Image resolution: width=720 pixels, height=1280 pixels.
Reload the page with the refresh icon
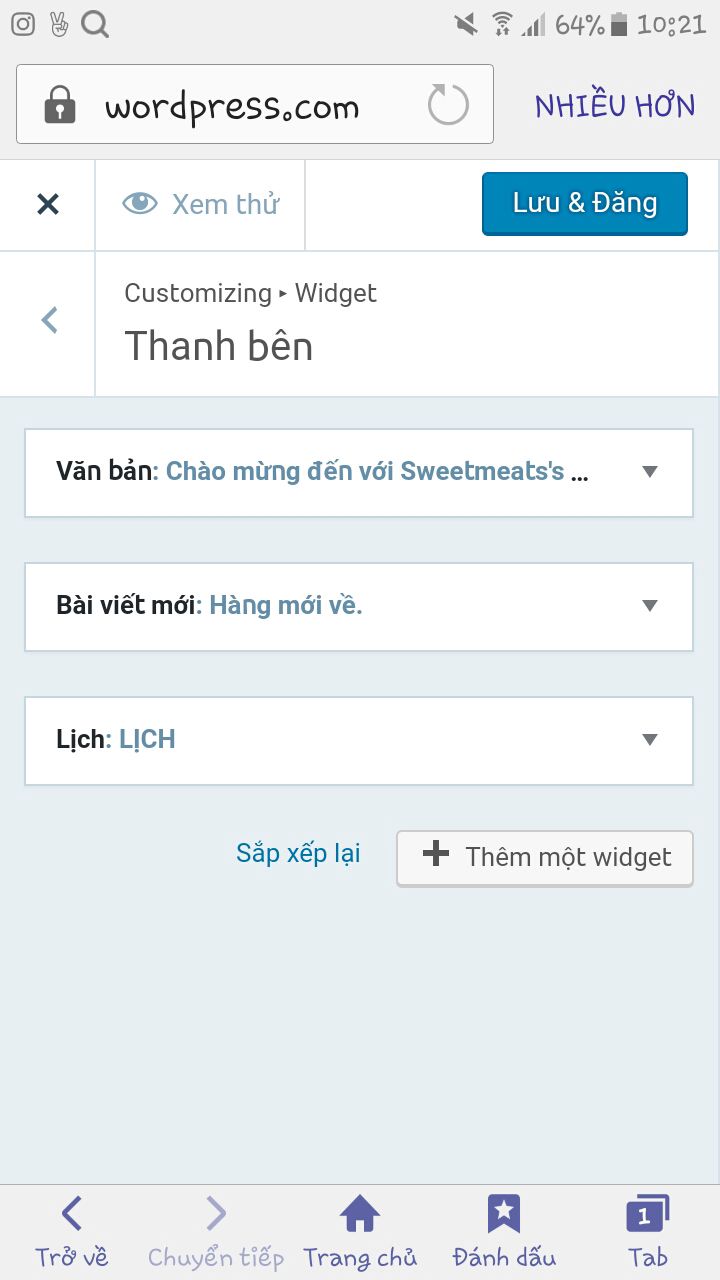(448, 105)
